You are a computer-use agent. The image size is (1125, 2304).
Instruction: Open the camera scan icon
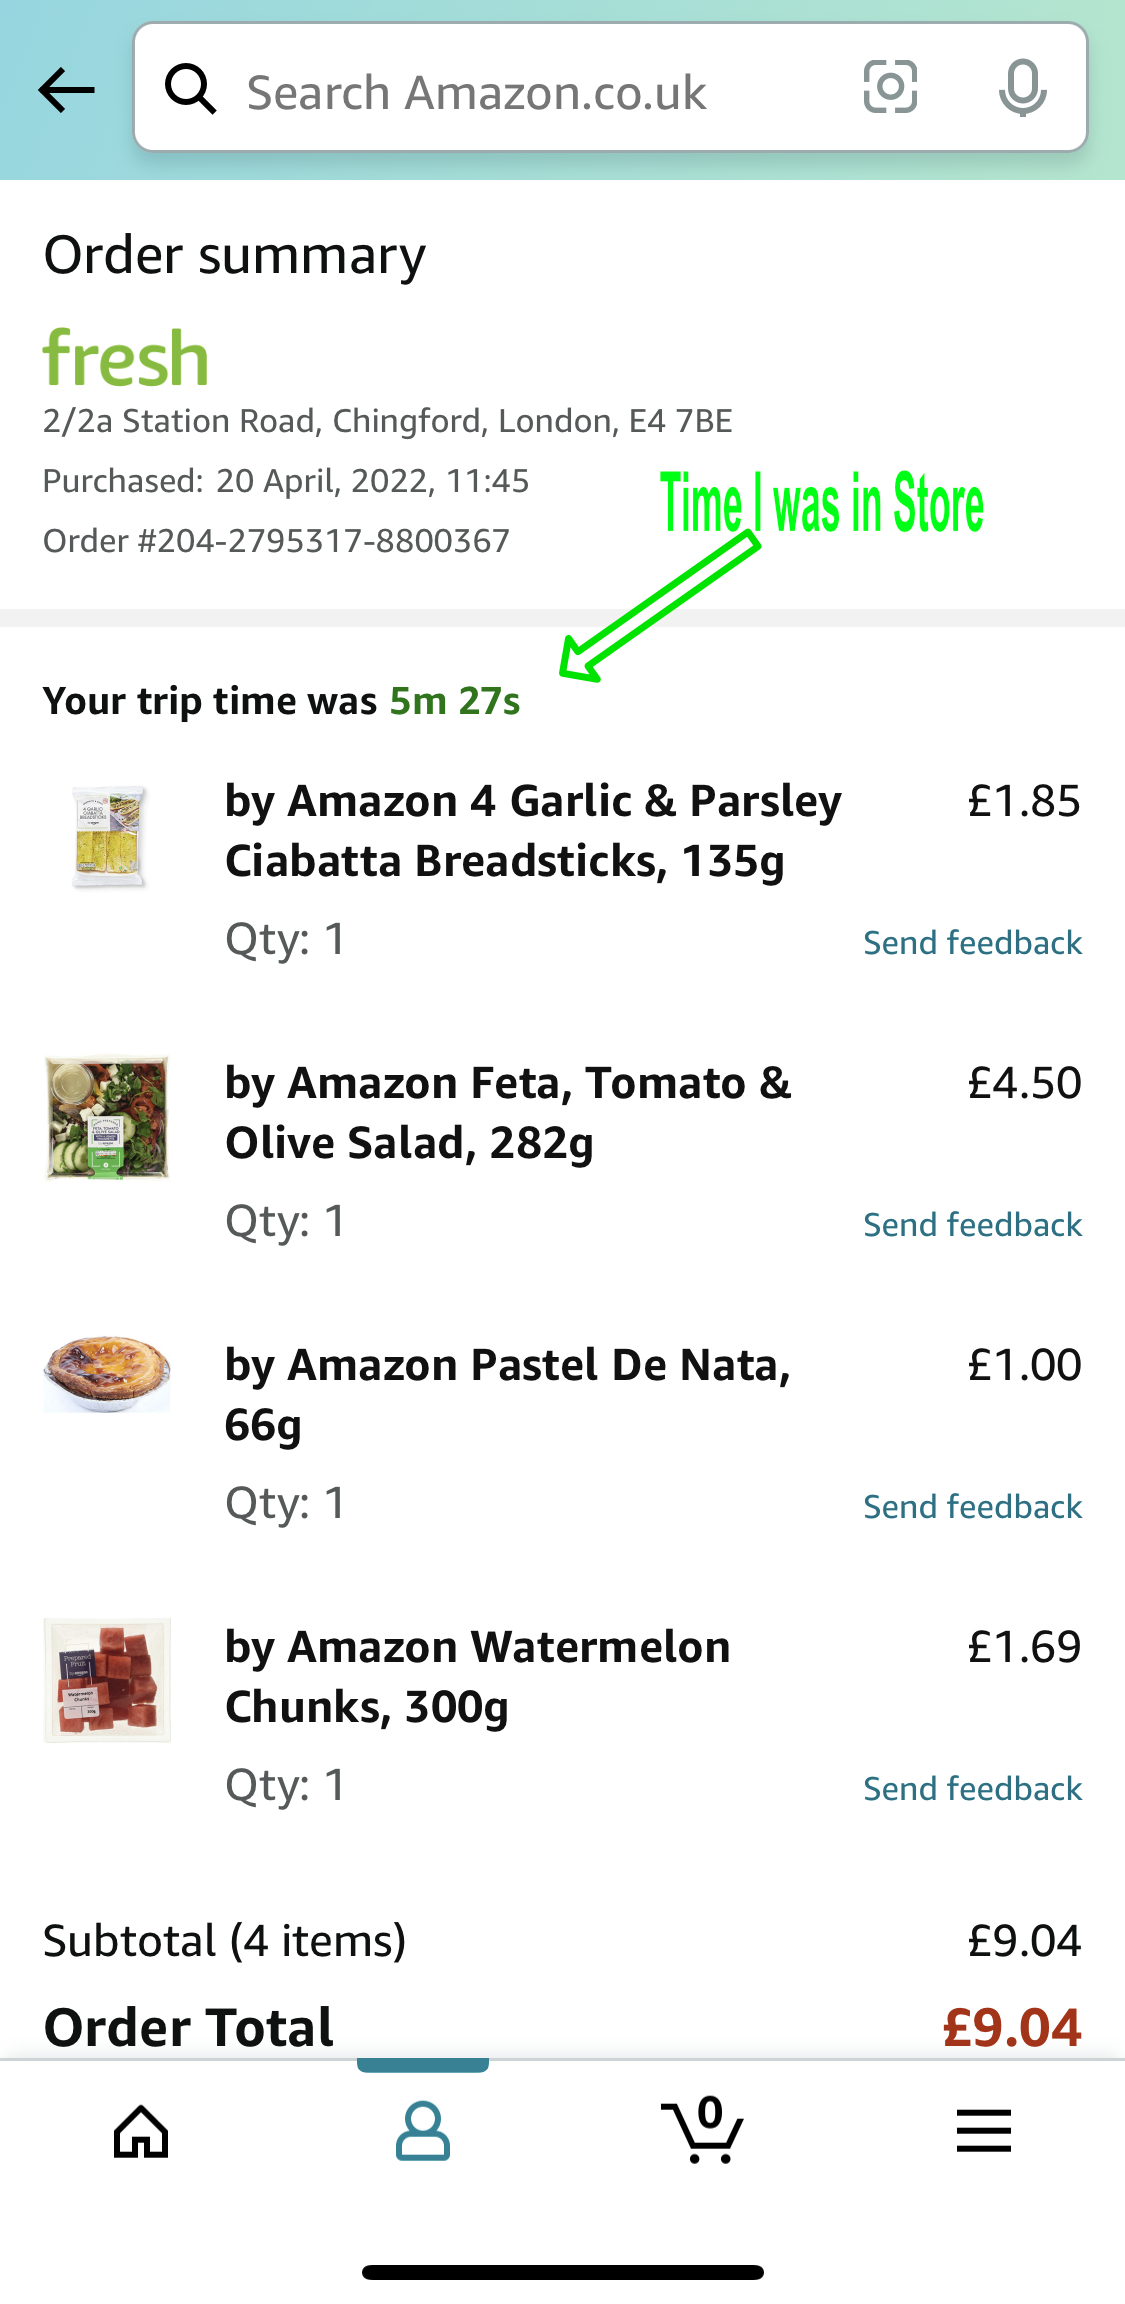pos(890,87)
